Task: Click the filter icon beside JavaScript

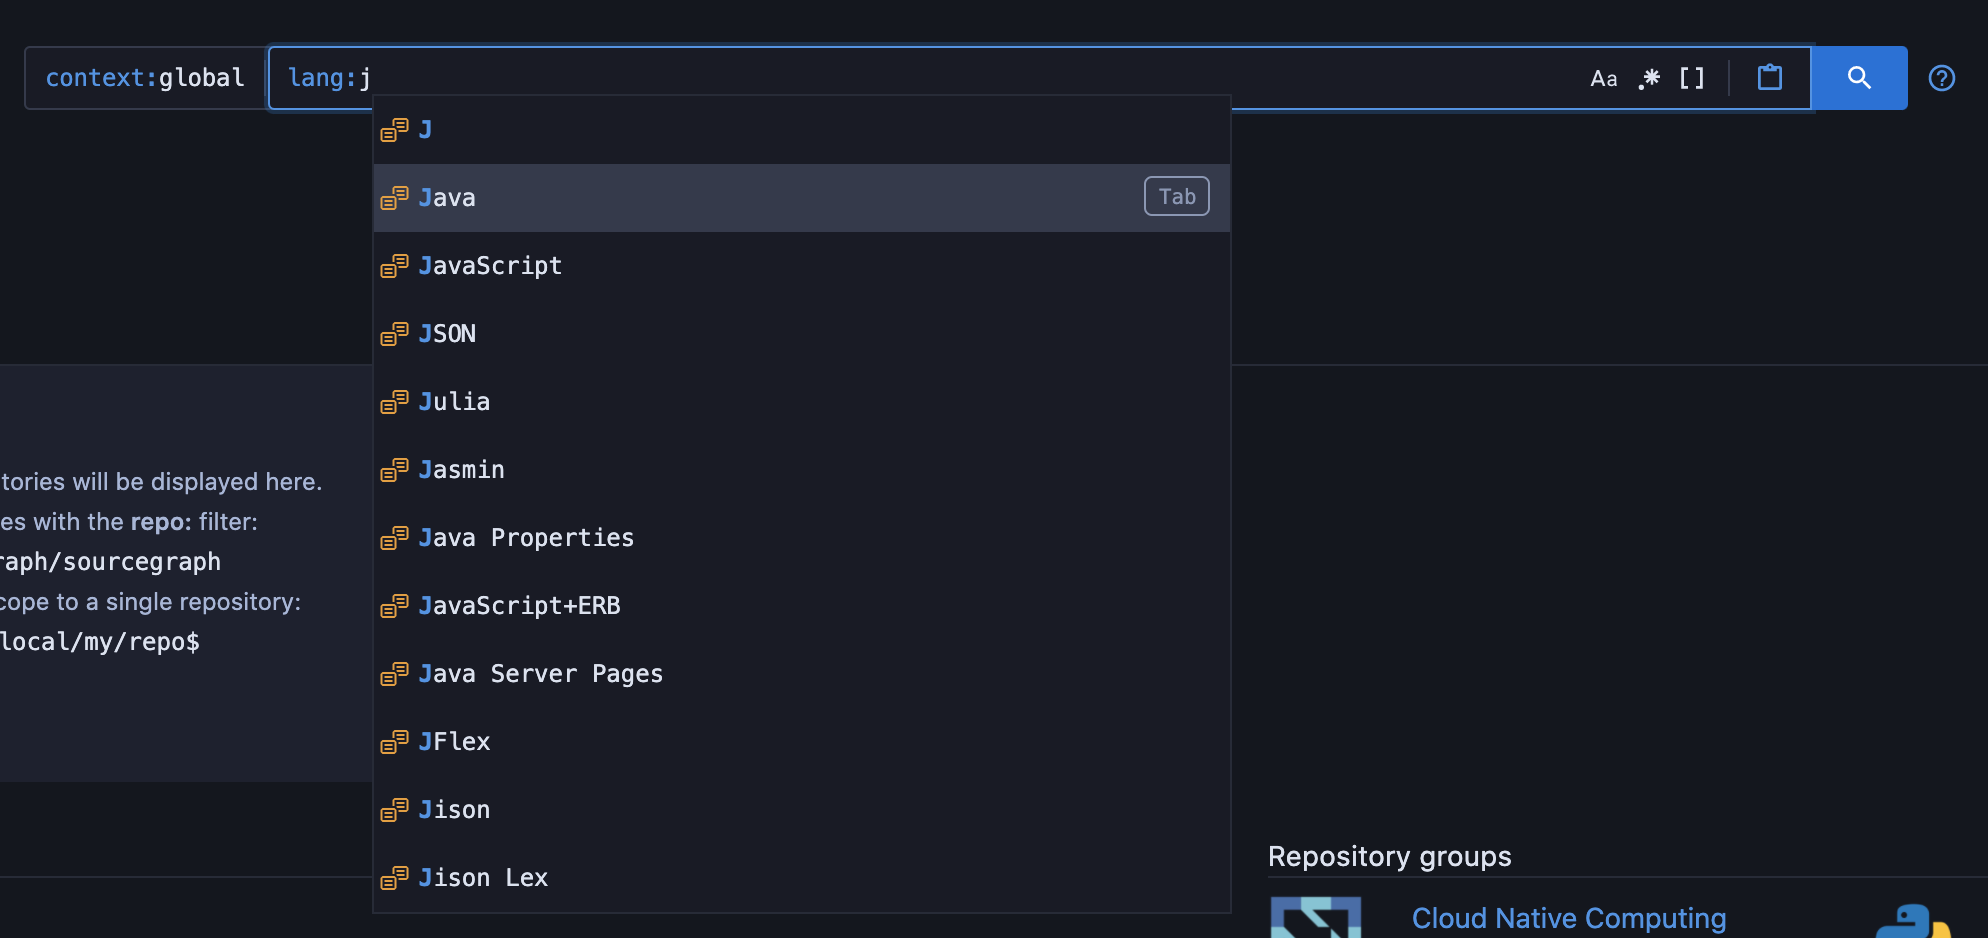Action: 394,266
